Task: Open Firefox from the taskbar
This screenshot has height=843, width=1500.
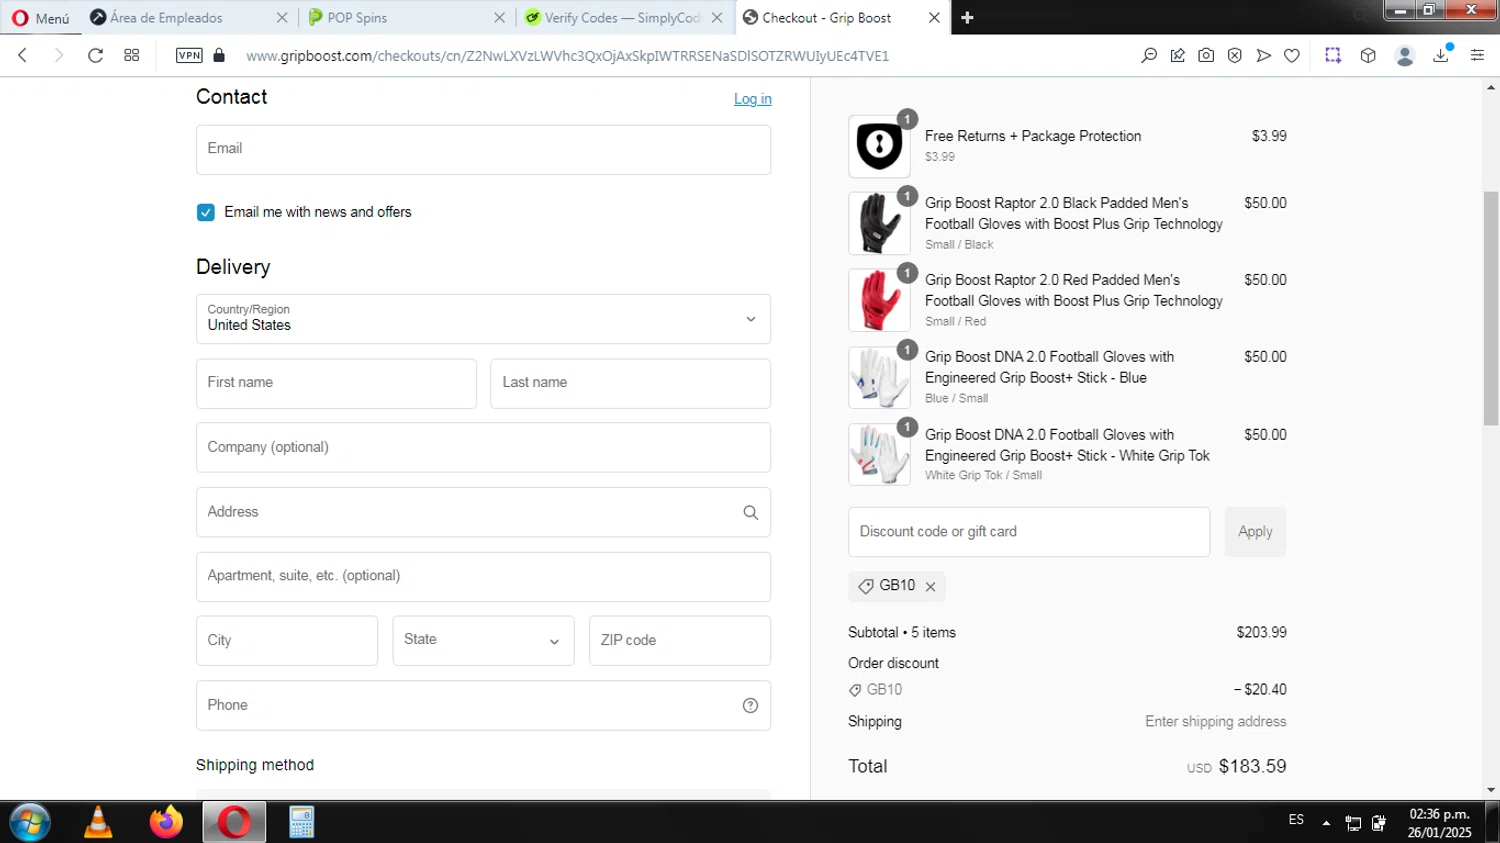Action: pos(166,822)
